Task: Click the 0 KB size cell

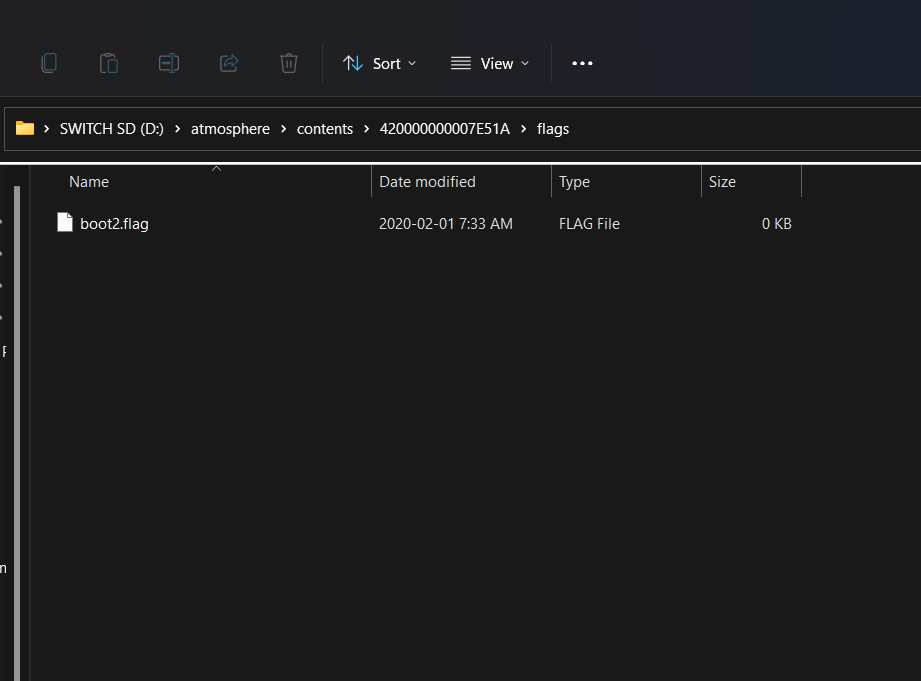Action: click(x=777, y=224)
